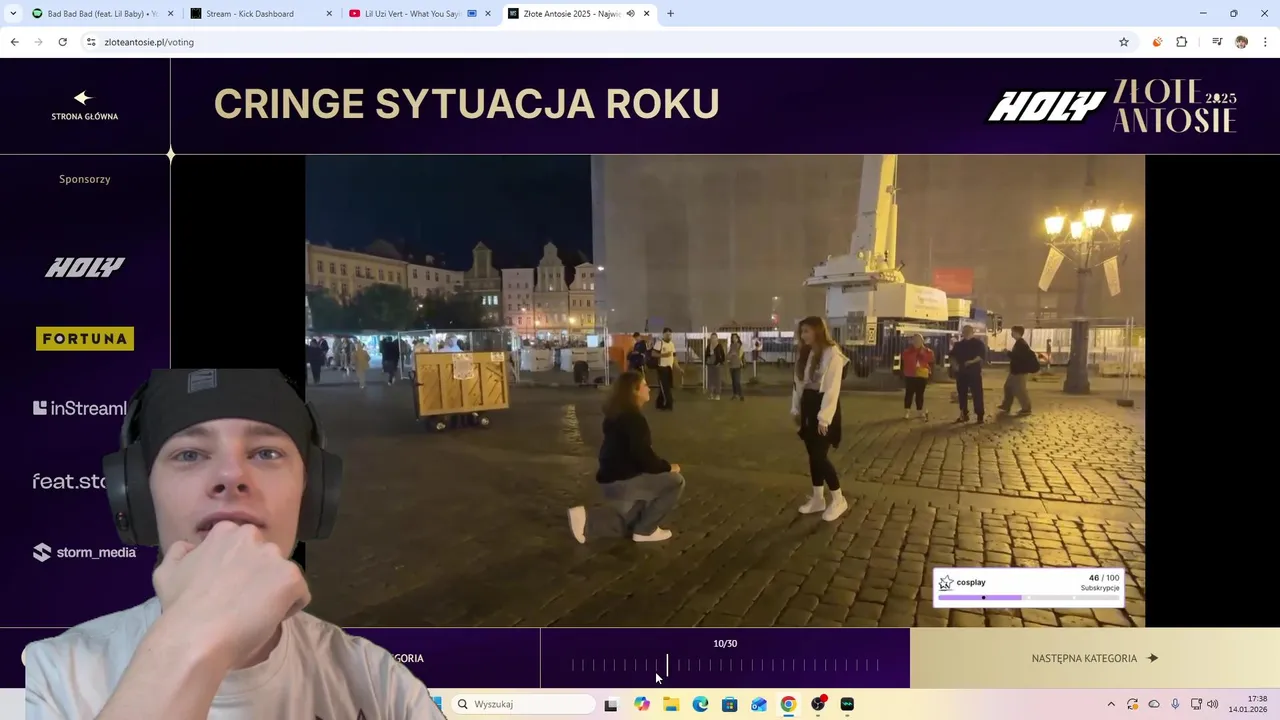Open the media control icon in Chrome toolbar
Image resolution: width=1280 pixels, height=720 pixels.
point(1217,42)
